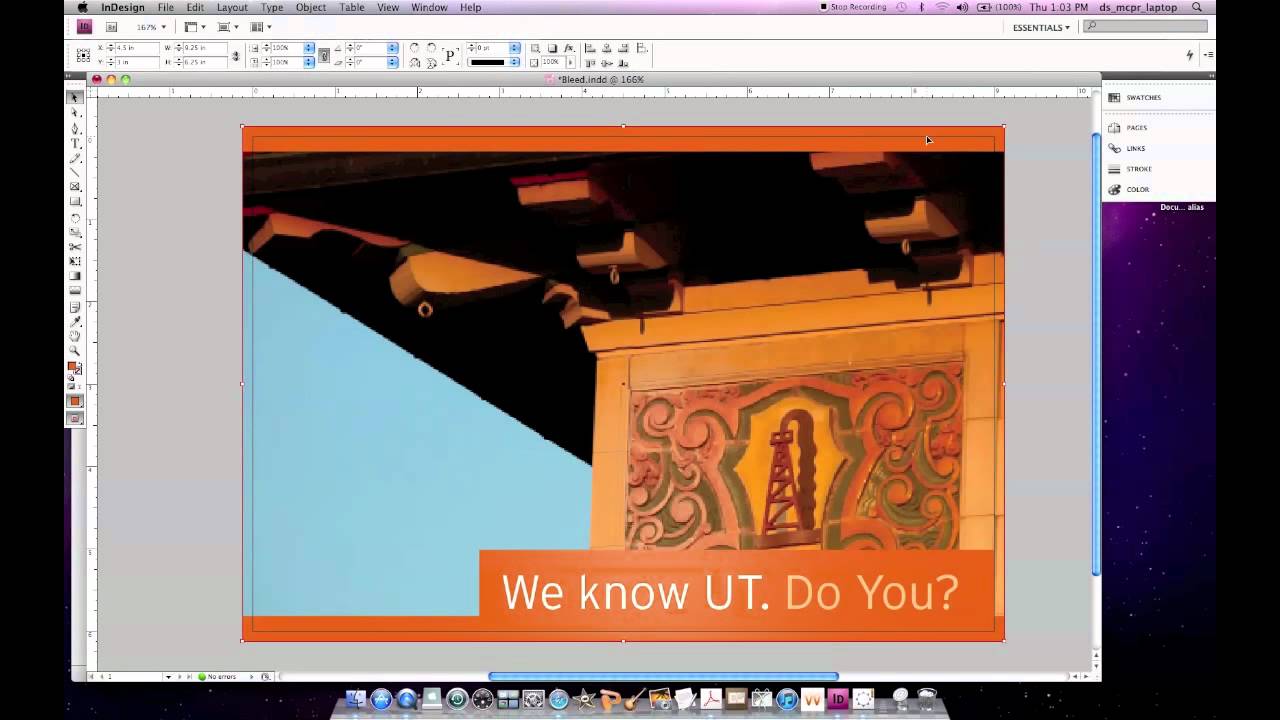
Task: Open the Object menu
Action: click(x=311, y=7)
